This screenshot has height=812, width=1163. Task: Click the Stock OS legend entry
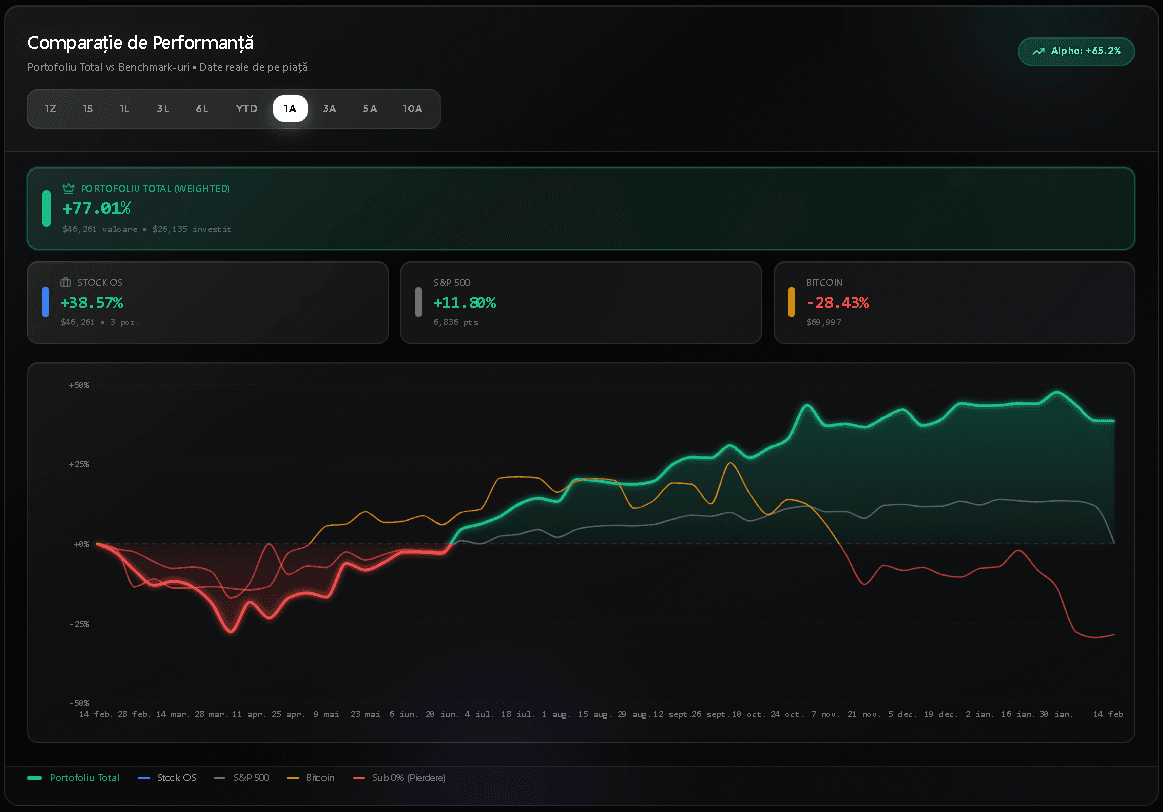176,777
